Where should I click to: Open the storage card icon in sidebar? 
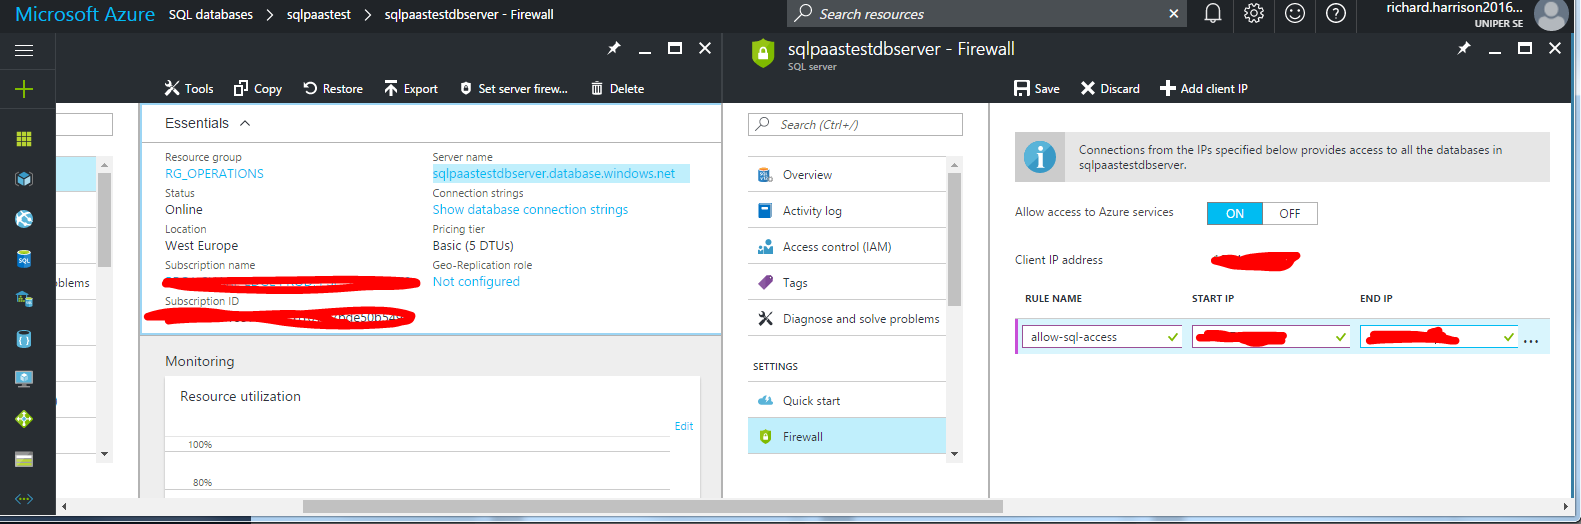pos(24,459)
